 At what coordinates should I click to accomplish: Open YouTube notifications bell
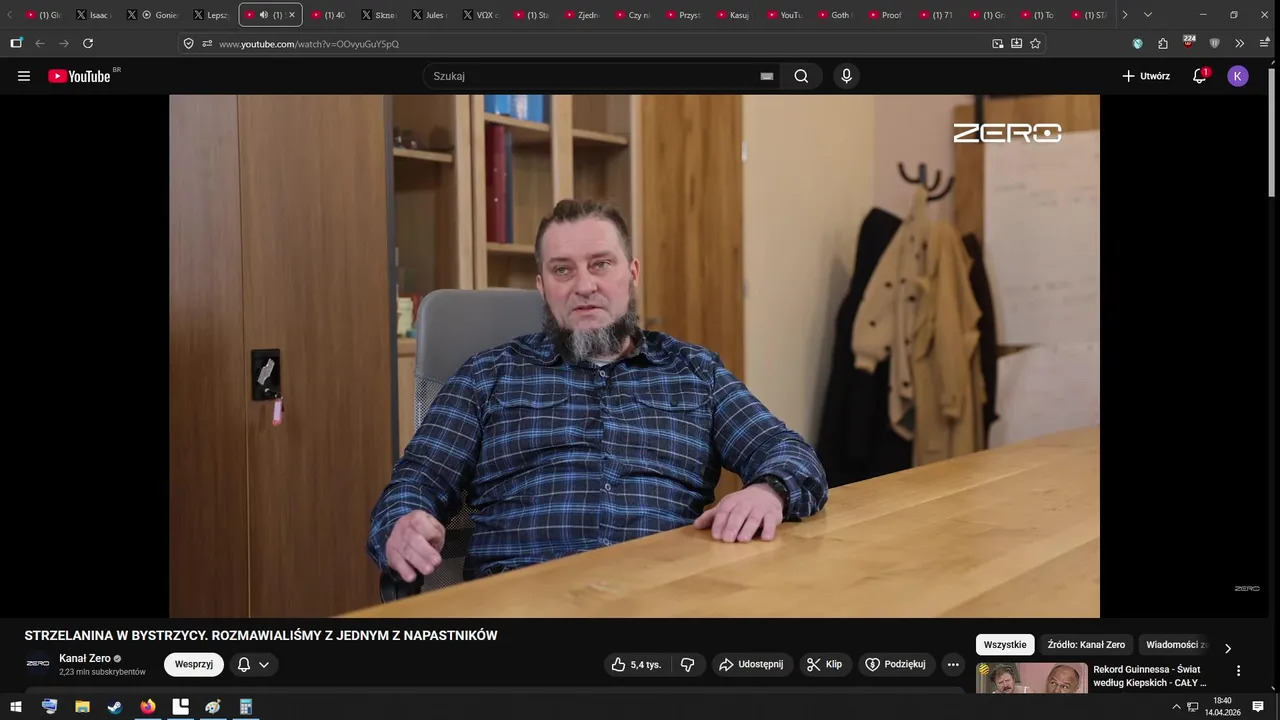click(1199, 76)
